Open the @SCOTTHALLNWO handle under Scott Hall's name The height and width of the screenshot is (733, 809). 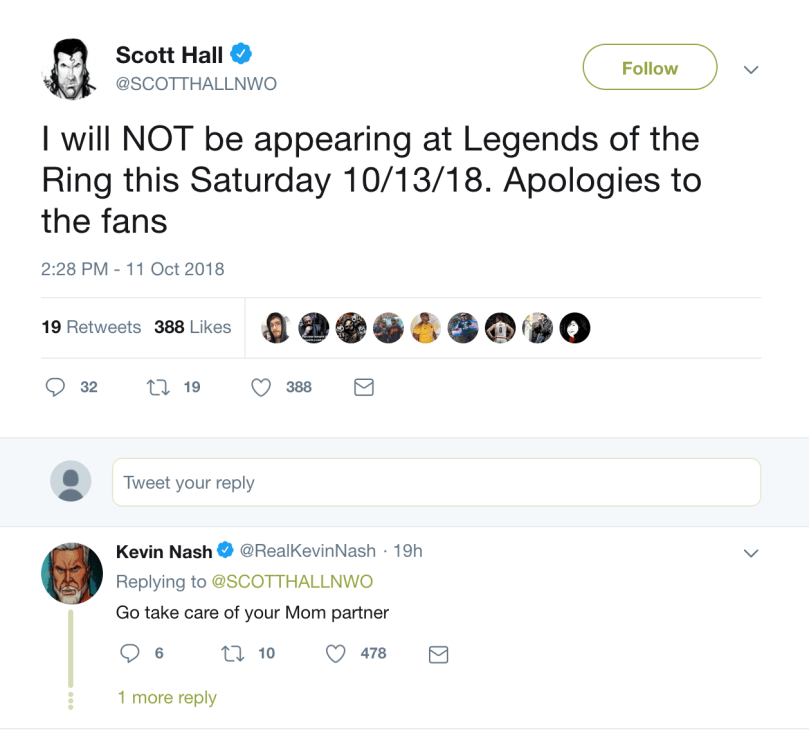[196, 84]
